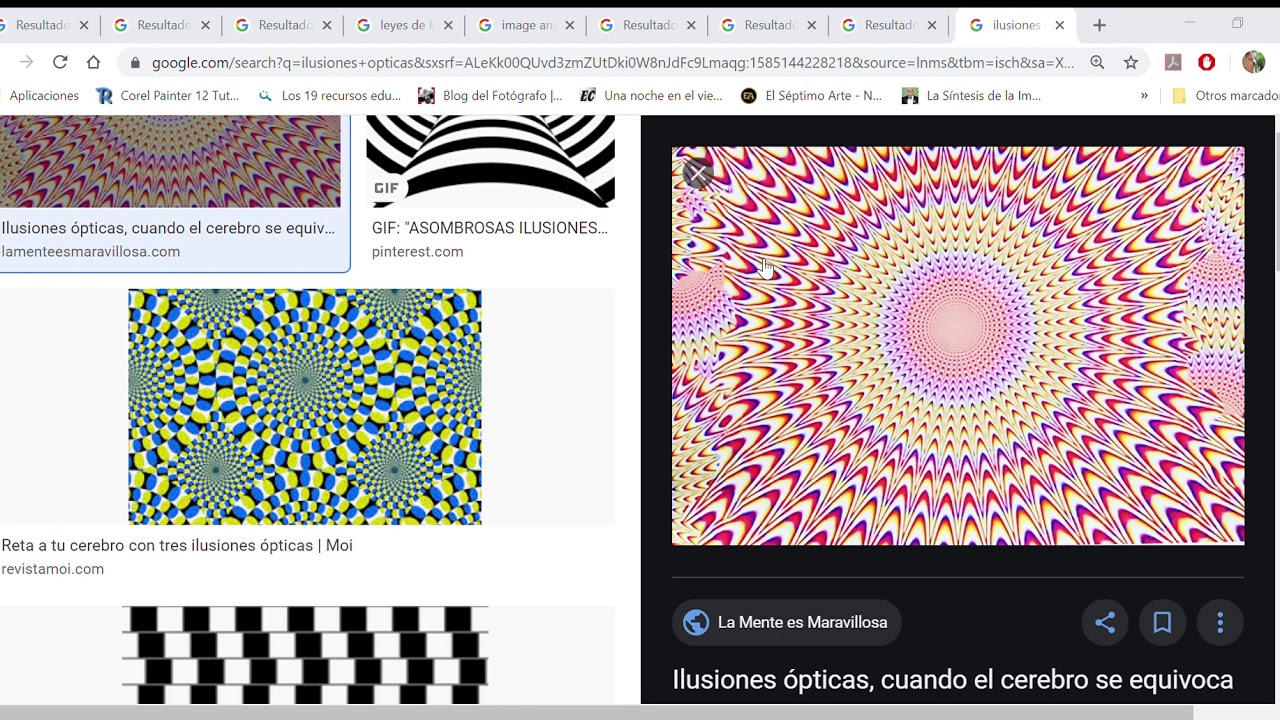Open the three-dot more options menu
Viewport: 1280px width, 720px height.
coord(1220,622)
